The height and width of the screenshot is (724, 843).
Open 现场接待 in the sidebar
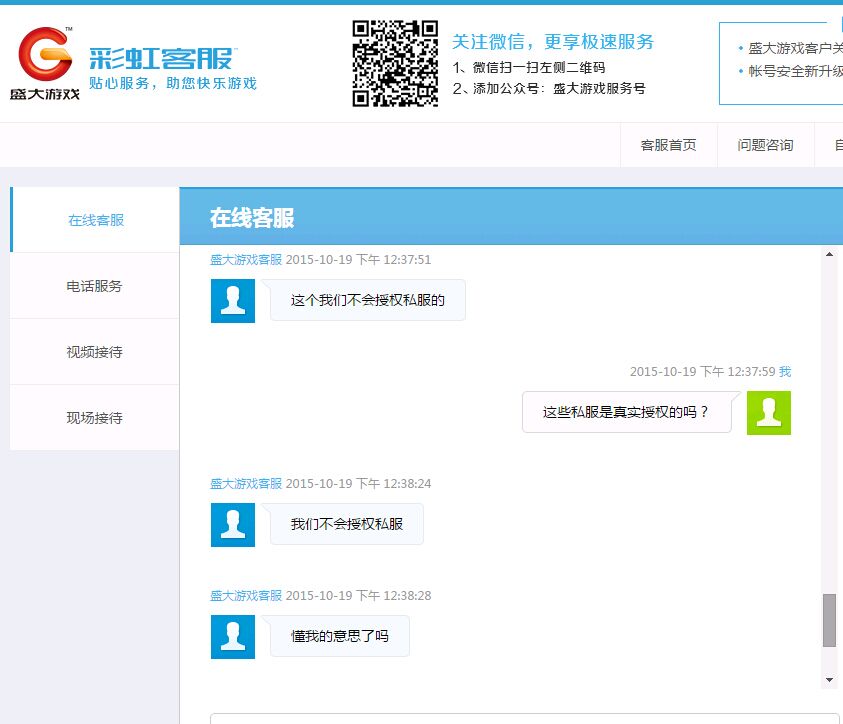click(x=95, y=418)
